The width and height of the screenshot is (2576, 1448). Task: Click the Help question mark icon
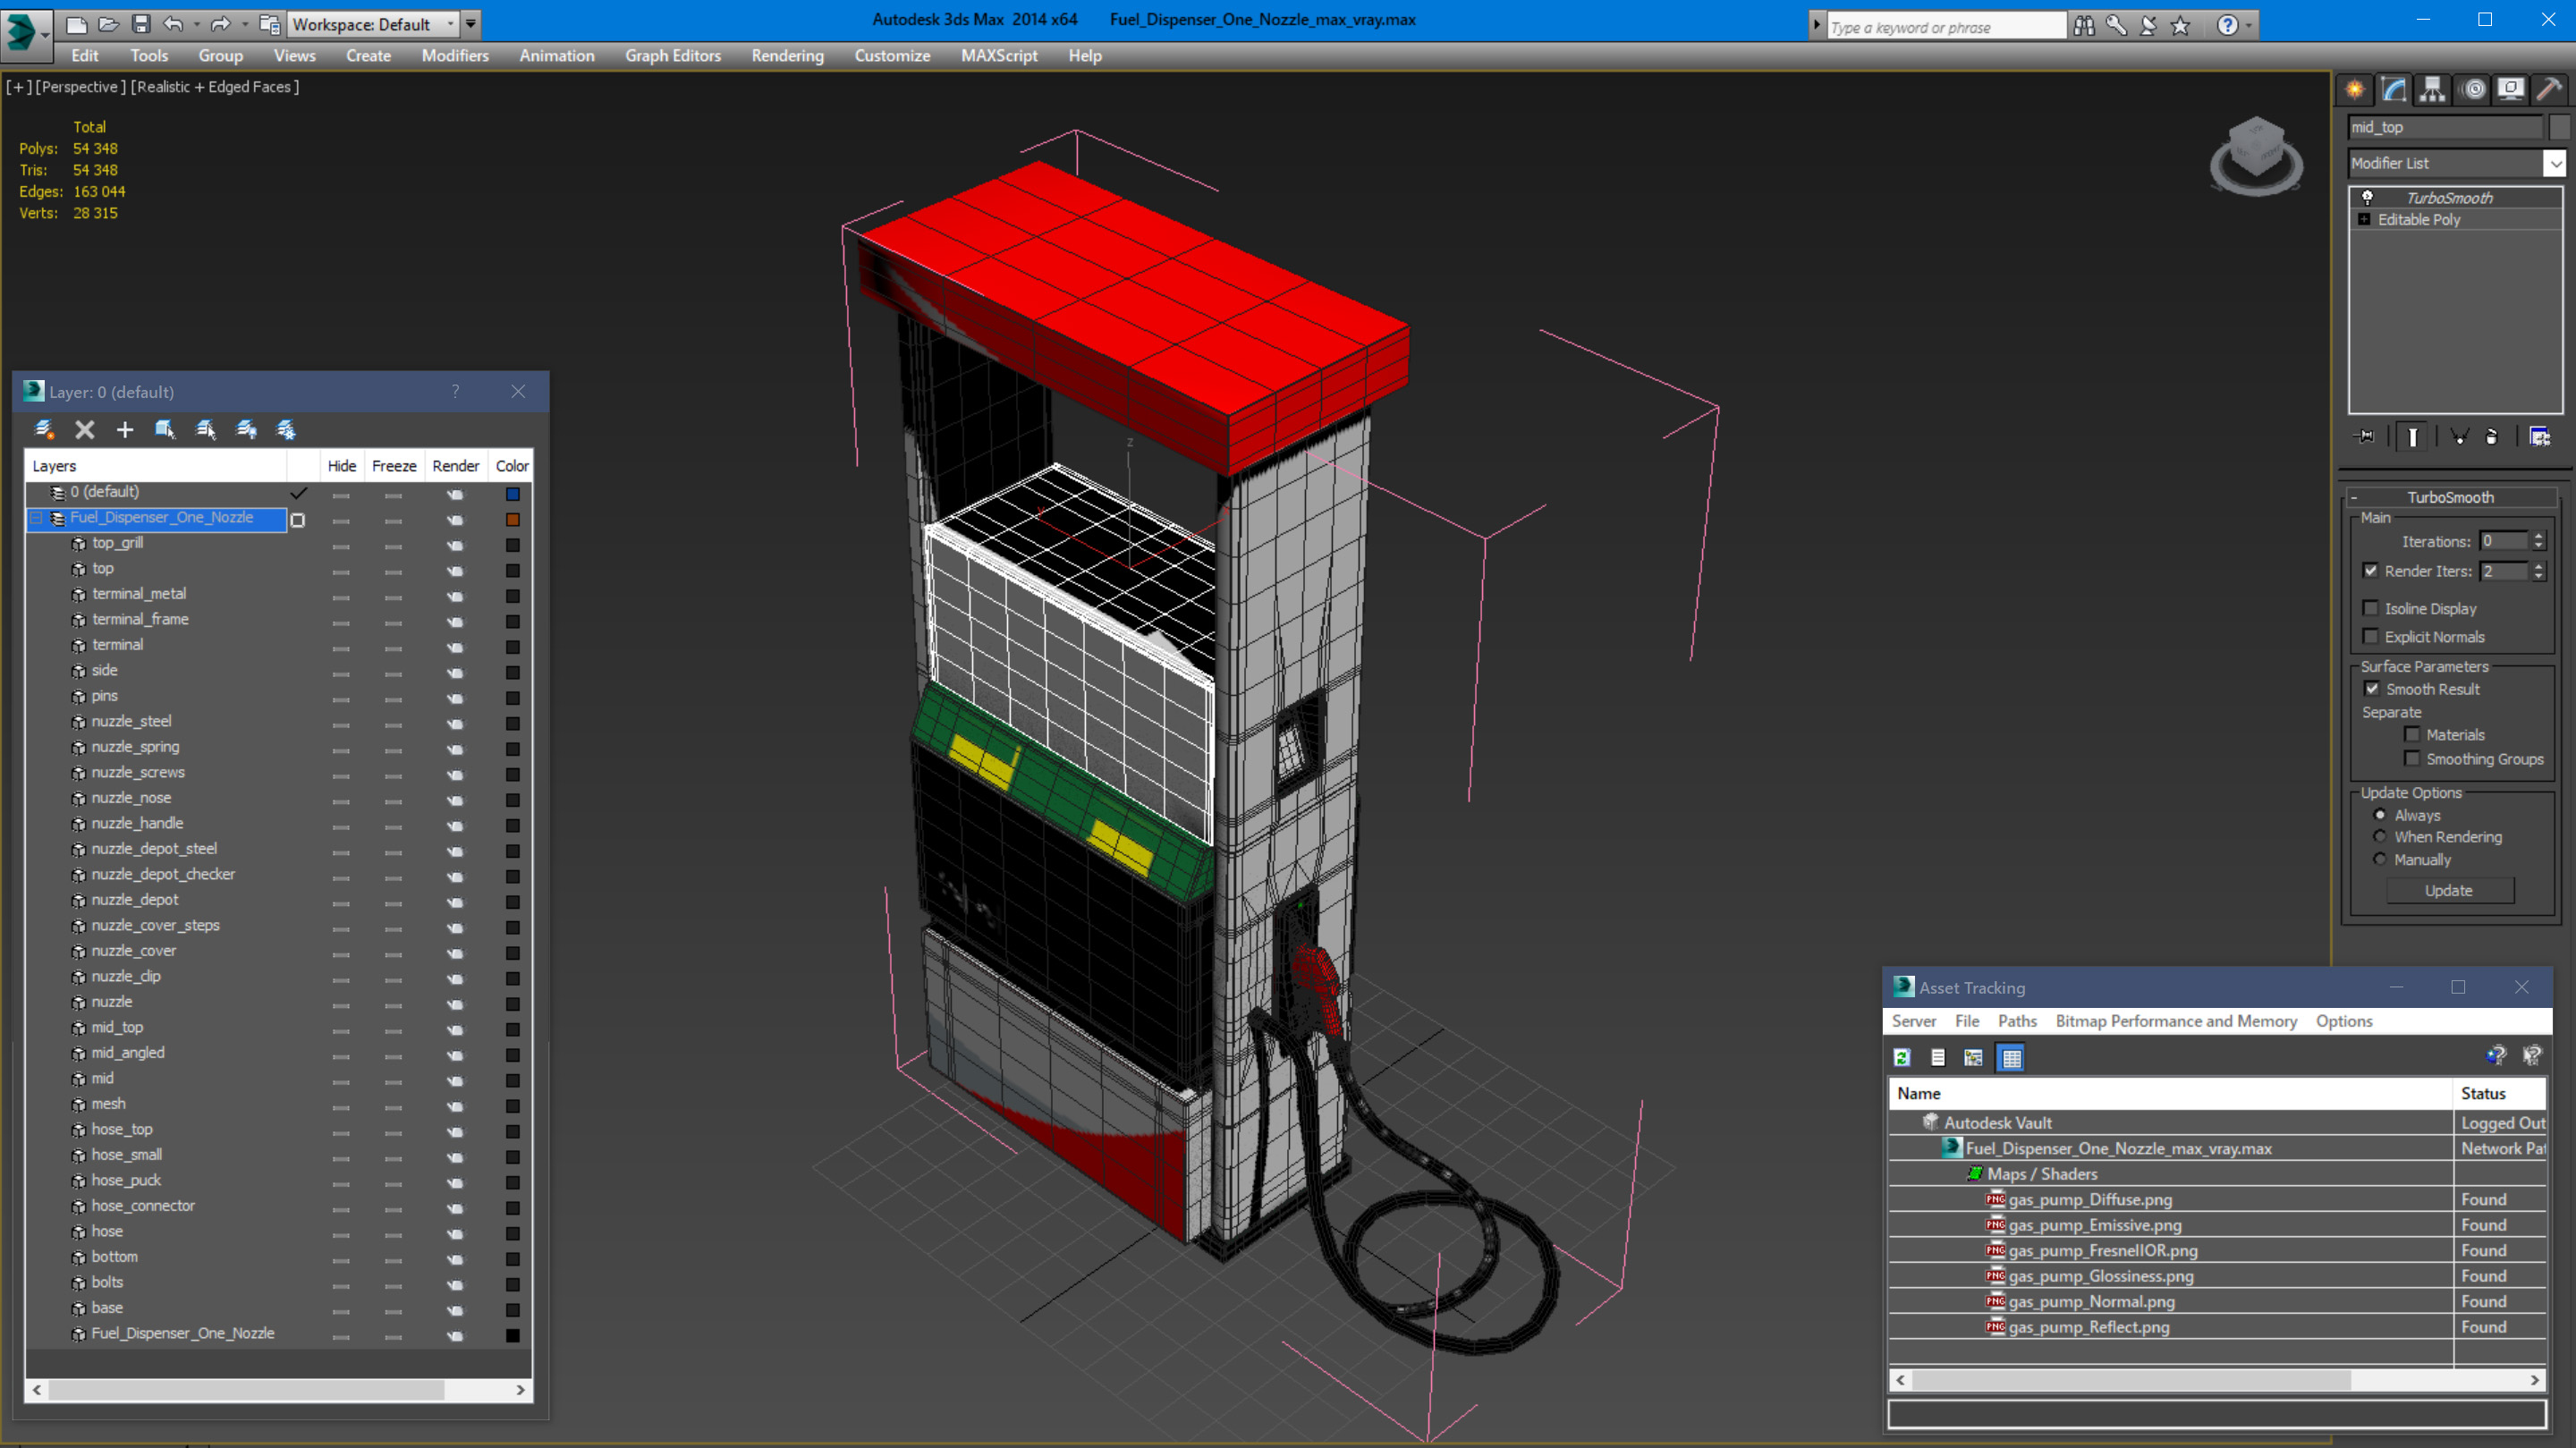point(2228,25)
